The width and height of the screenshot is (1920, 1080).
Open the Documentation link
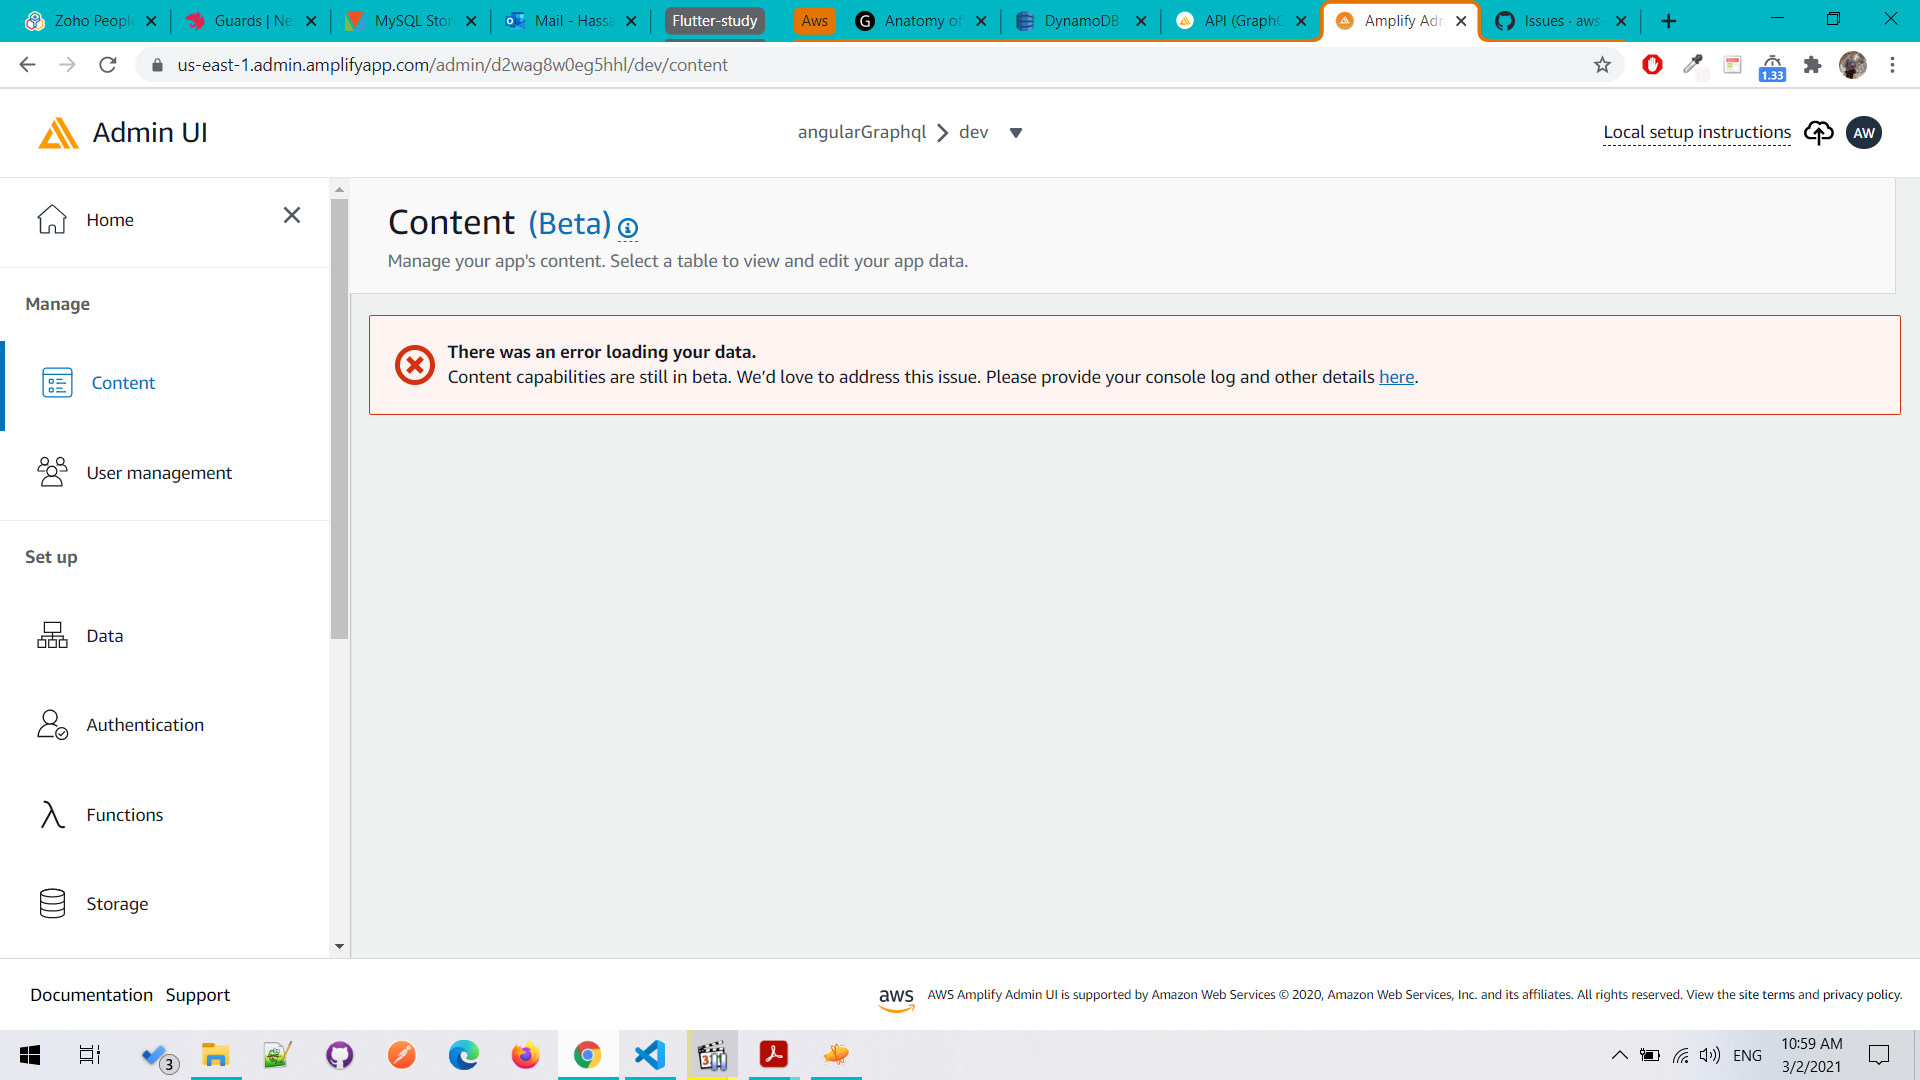[x=91, y=994]
